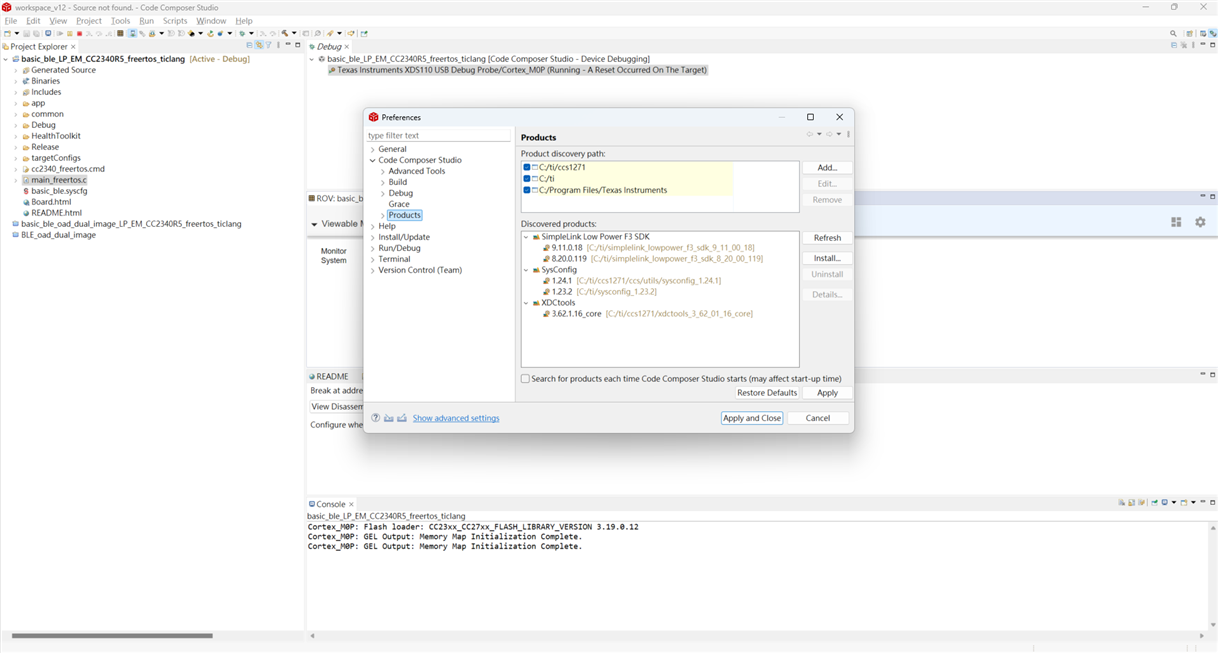
Task: Collapse SimpleLink Low Power F3 SDK group
Action: click(526, 237)
